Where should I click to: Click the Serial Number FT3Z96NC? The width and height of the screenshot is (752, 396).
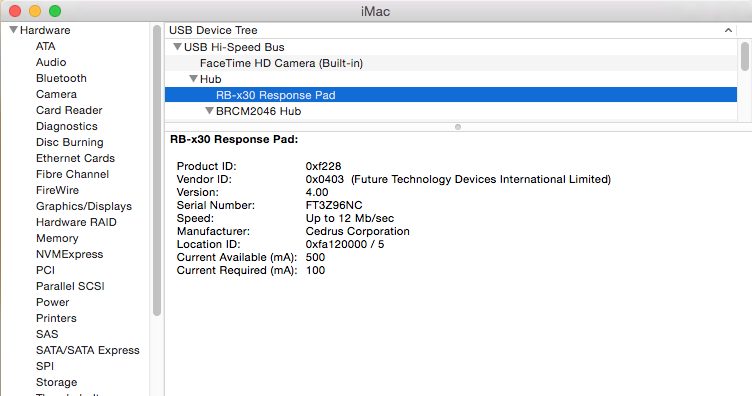pyautogui.click(x=334, y=205)
